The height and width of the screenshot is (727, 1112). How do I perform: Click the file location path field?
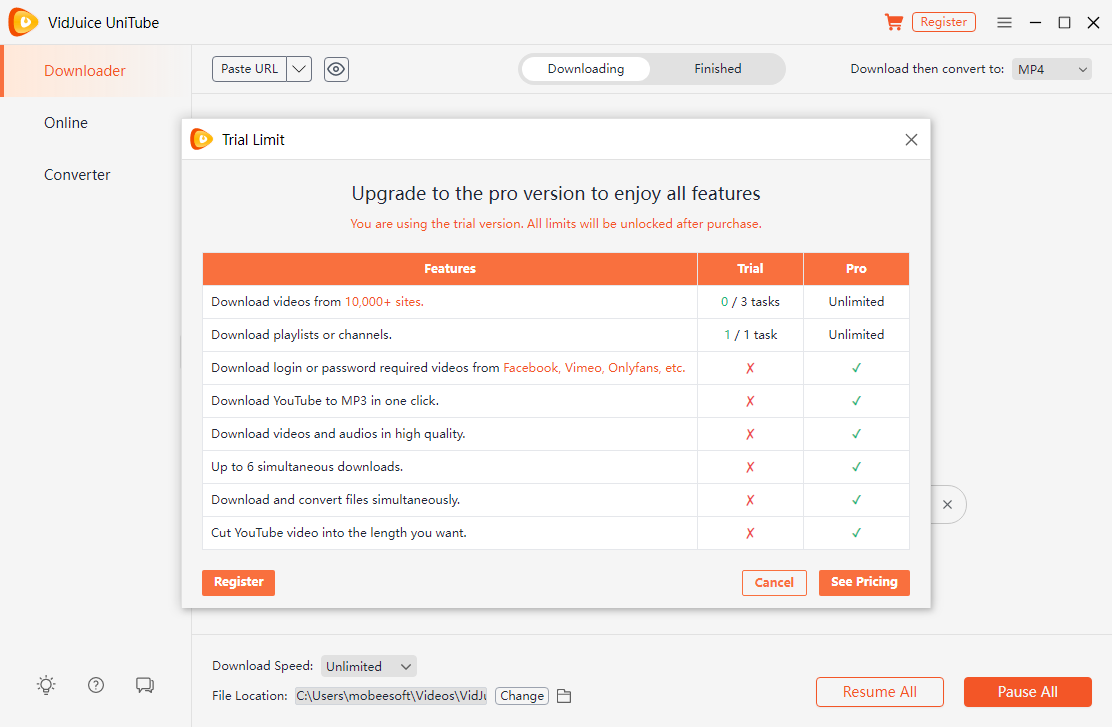pyautogui.click(x=391, y=696)
